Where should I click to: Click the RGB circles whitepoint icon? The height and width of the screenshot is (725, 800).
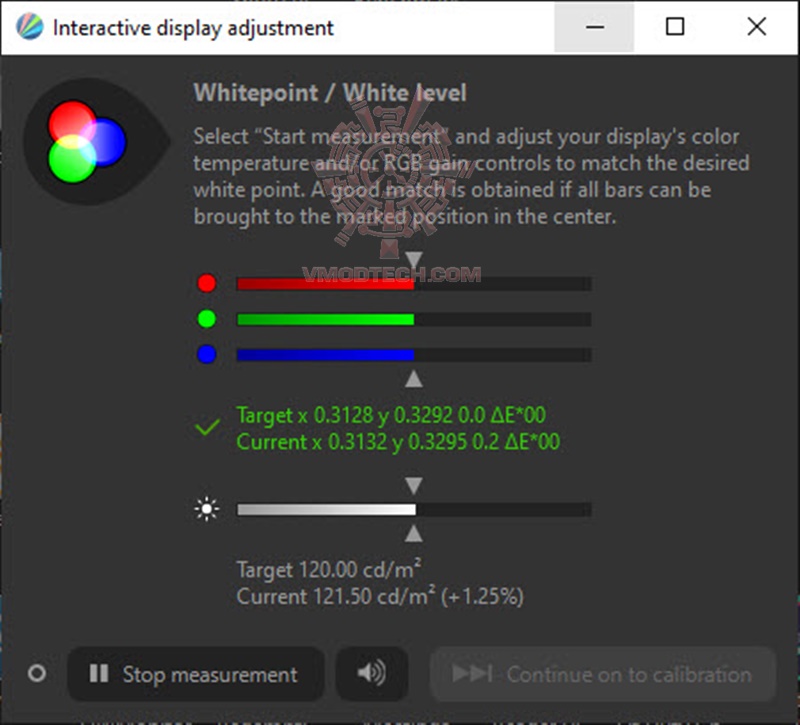(87, 141)
